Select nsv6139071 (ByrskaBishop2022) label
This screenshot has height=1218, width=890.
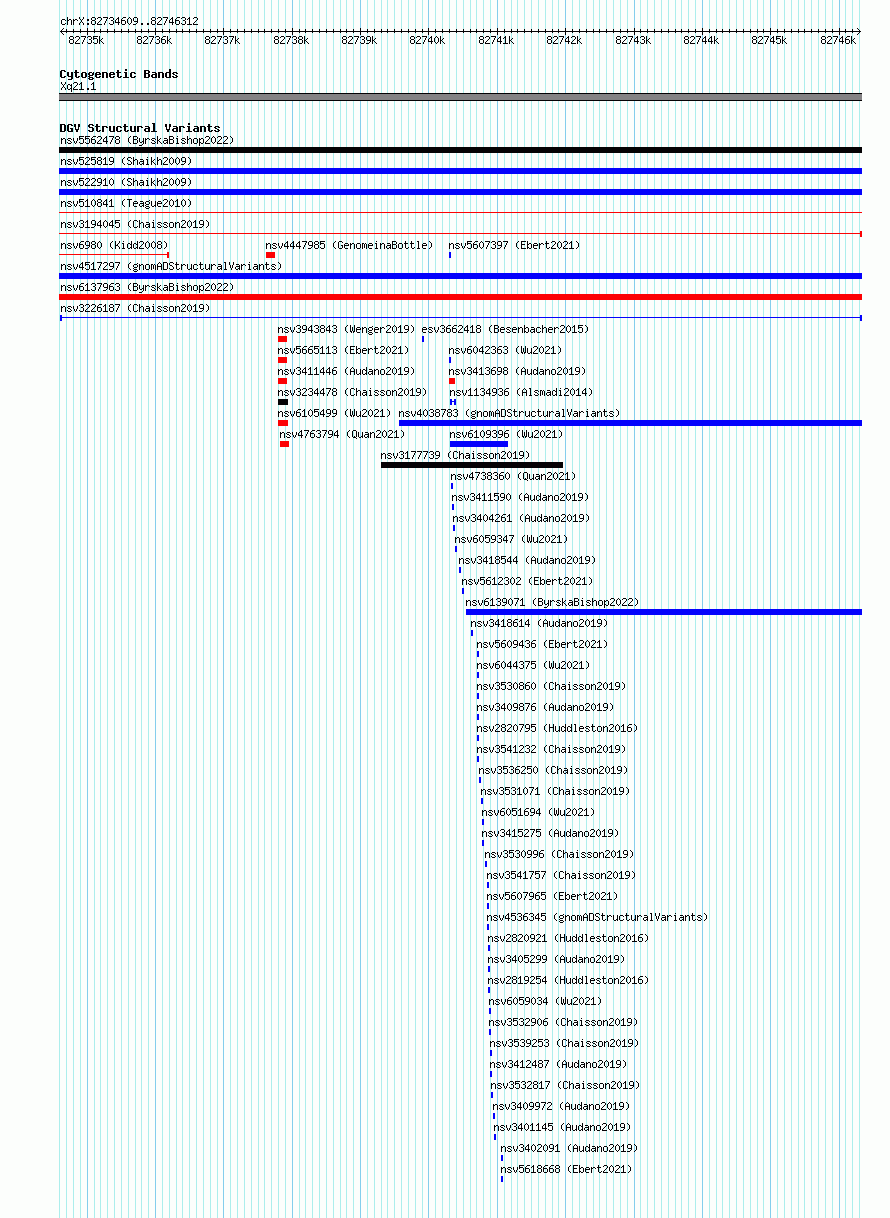pos(552,602)
